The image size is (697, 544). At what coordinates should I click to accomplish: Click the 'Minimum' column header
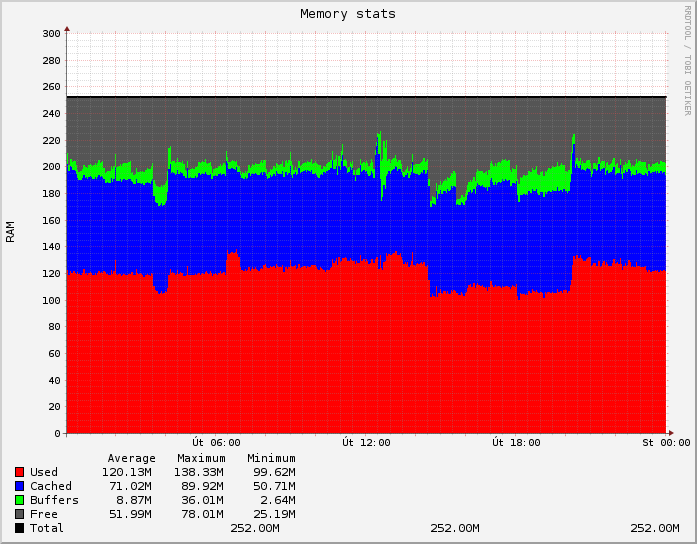pyautogui.click(x=271, y=458)
